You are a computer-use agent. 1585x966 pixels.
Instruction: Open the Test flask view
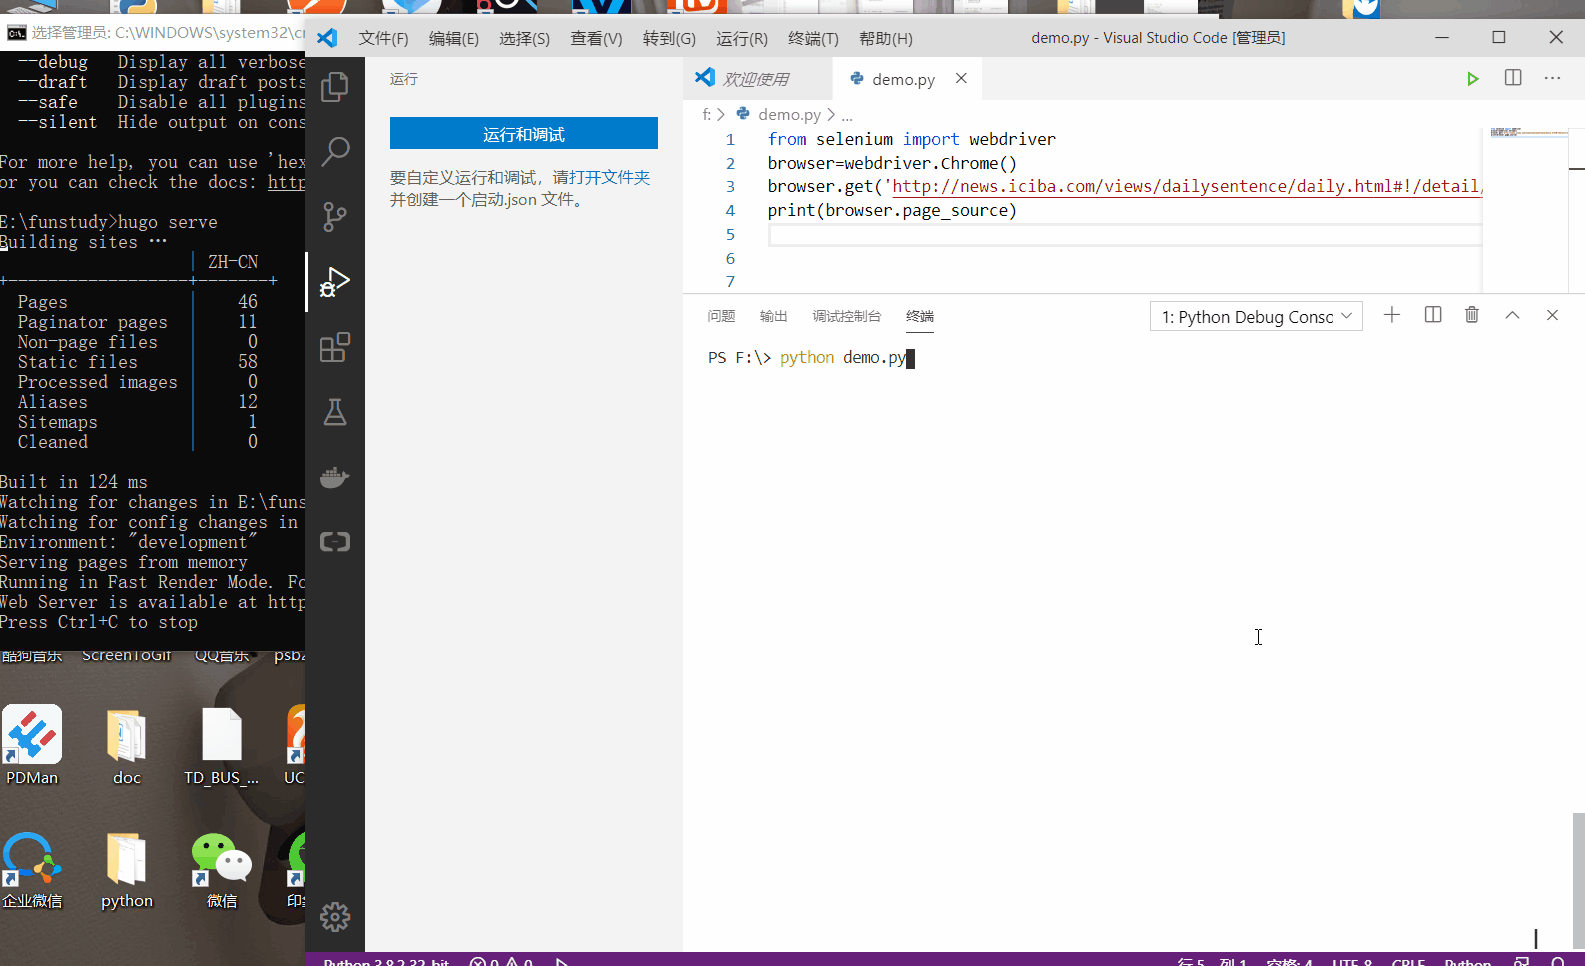pyautogui.click(x=335, y=412)
